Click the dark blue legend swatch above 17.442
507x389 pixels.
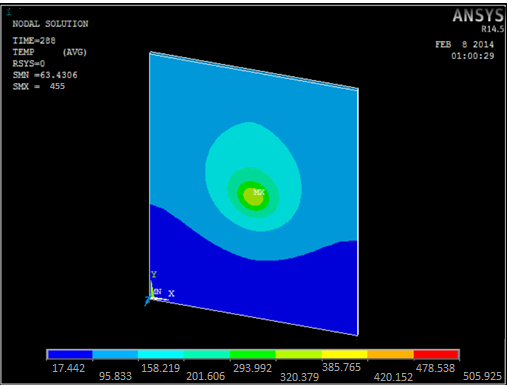[70, 354]
